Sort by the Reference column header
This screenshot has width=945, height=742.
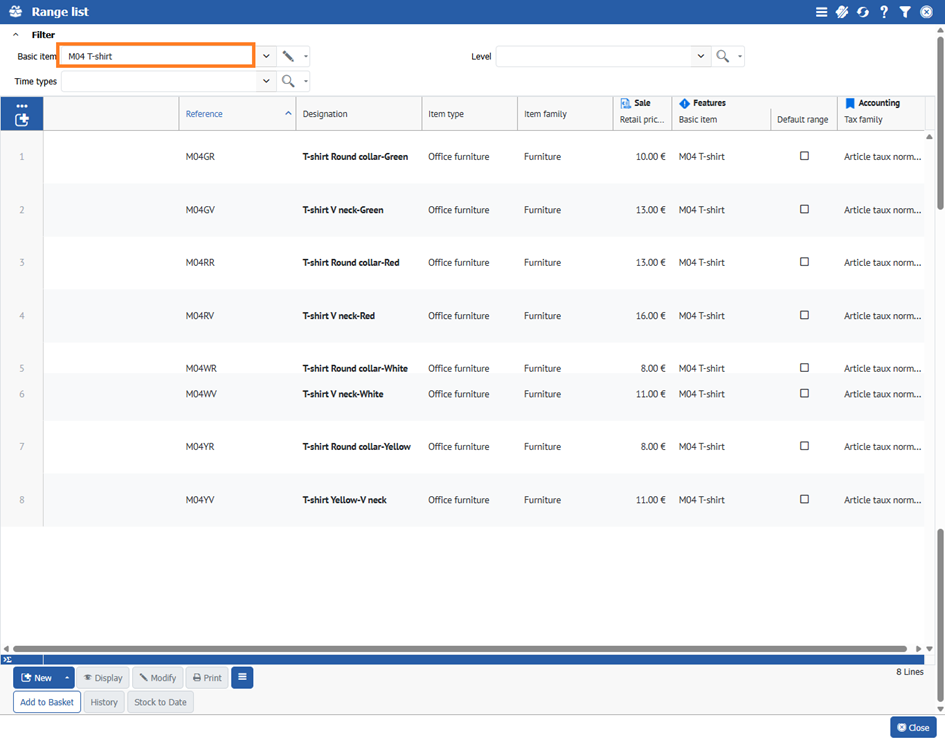(x=204, y=114)
